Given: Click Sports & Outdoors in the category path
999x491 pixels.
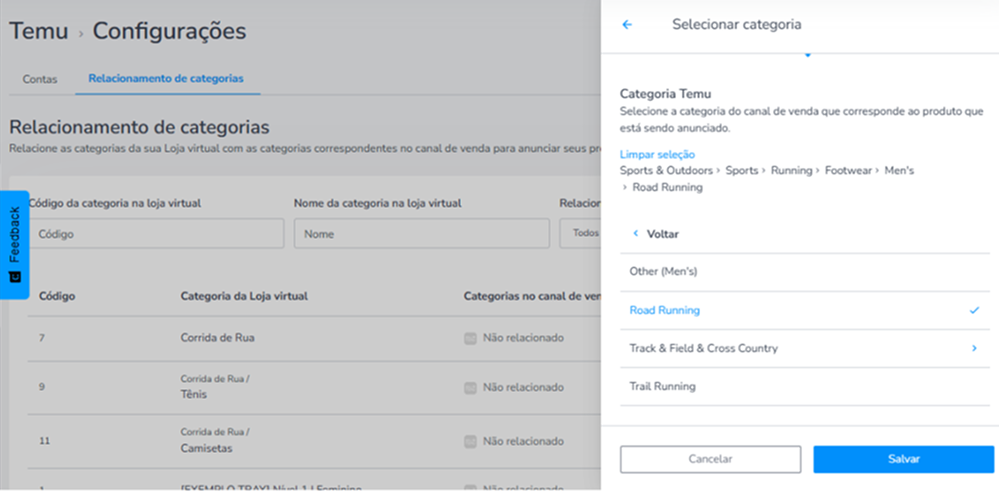Looking at the screenshot, I should (x=666, y=171).
